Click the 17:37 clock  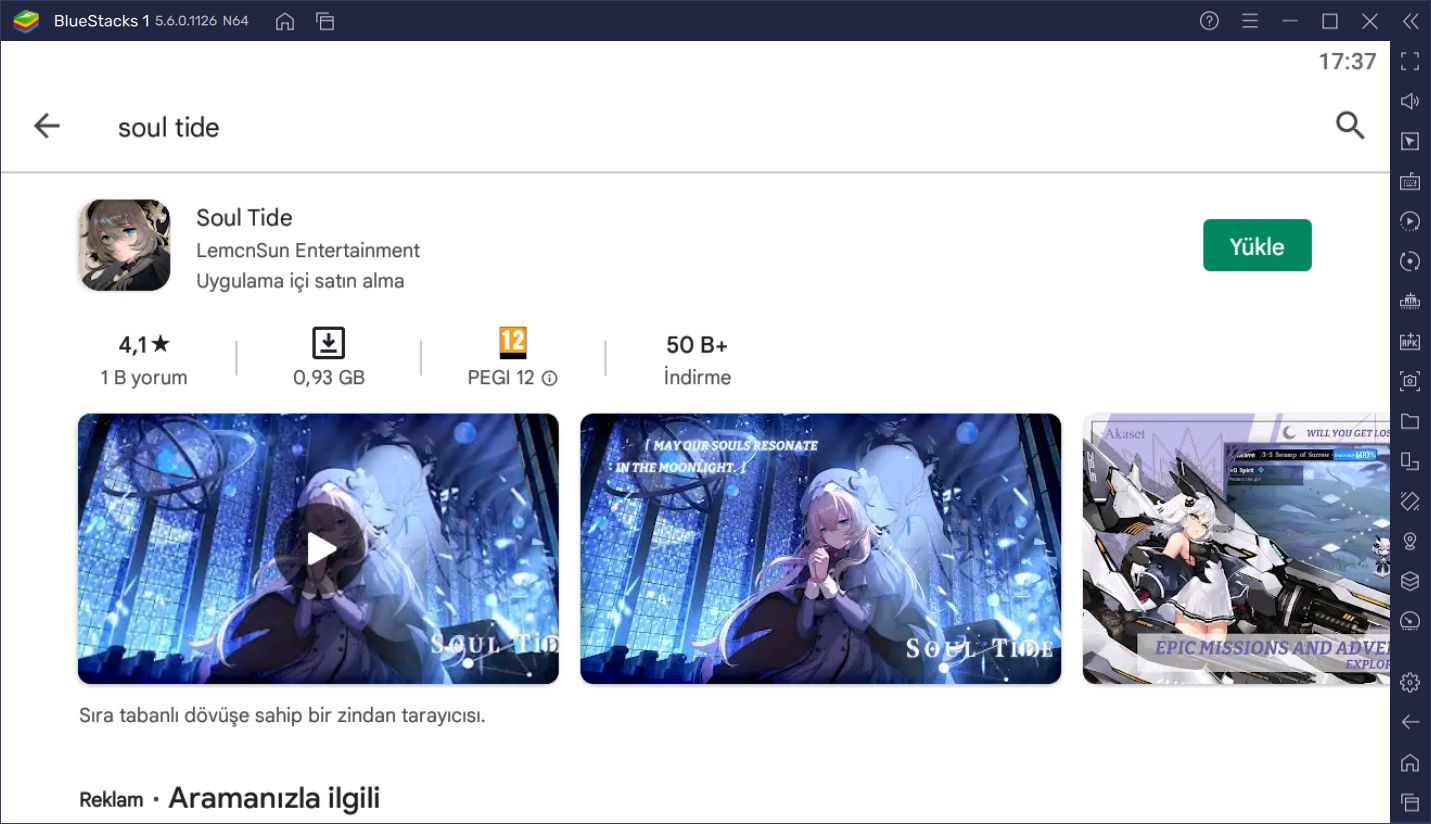pyautogui.click(x=1347, y=61)
